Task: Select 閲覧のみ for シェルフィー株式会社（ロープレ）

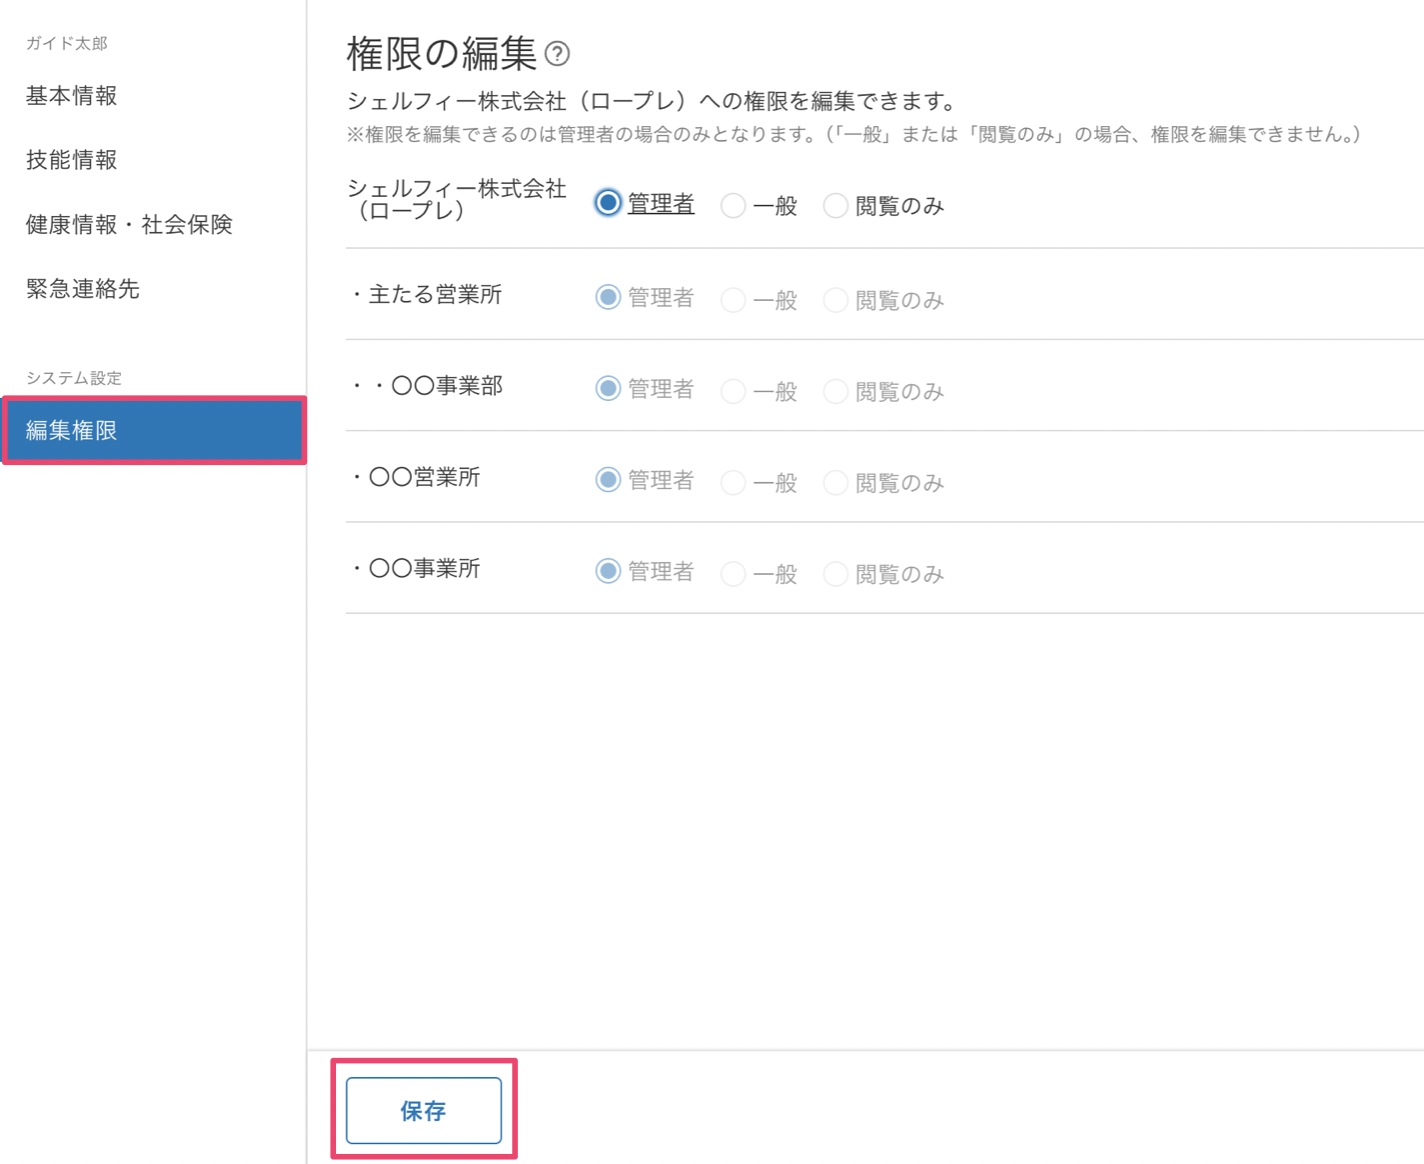Action: coord(835,205)
